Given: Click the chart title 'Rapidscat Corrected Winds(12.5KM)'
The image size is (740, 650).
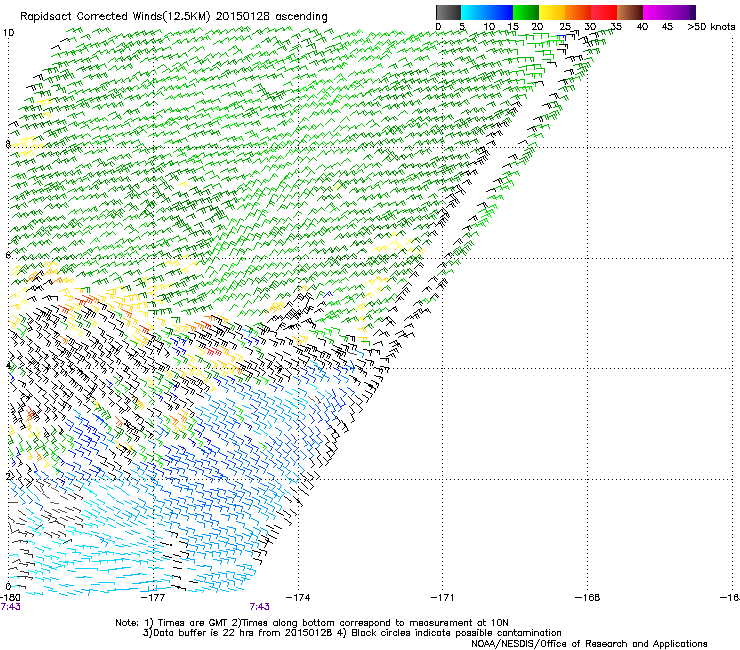Looking at the screenshot, I should click(x=115, y=17).
